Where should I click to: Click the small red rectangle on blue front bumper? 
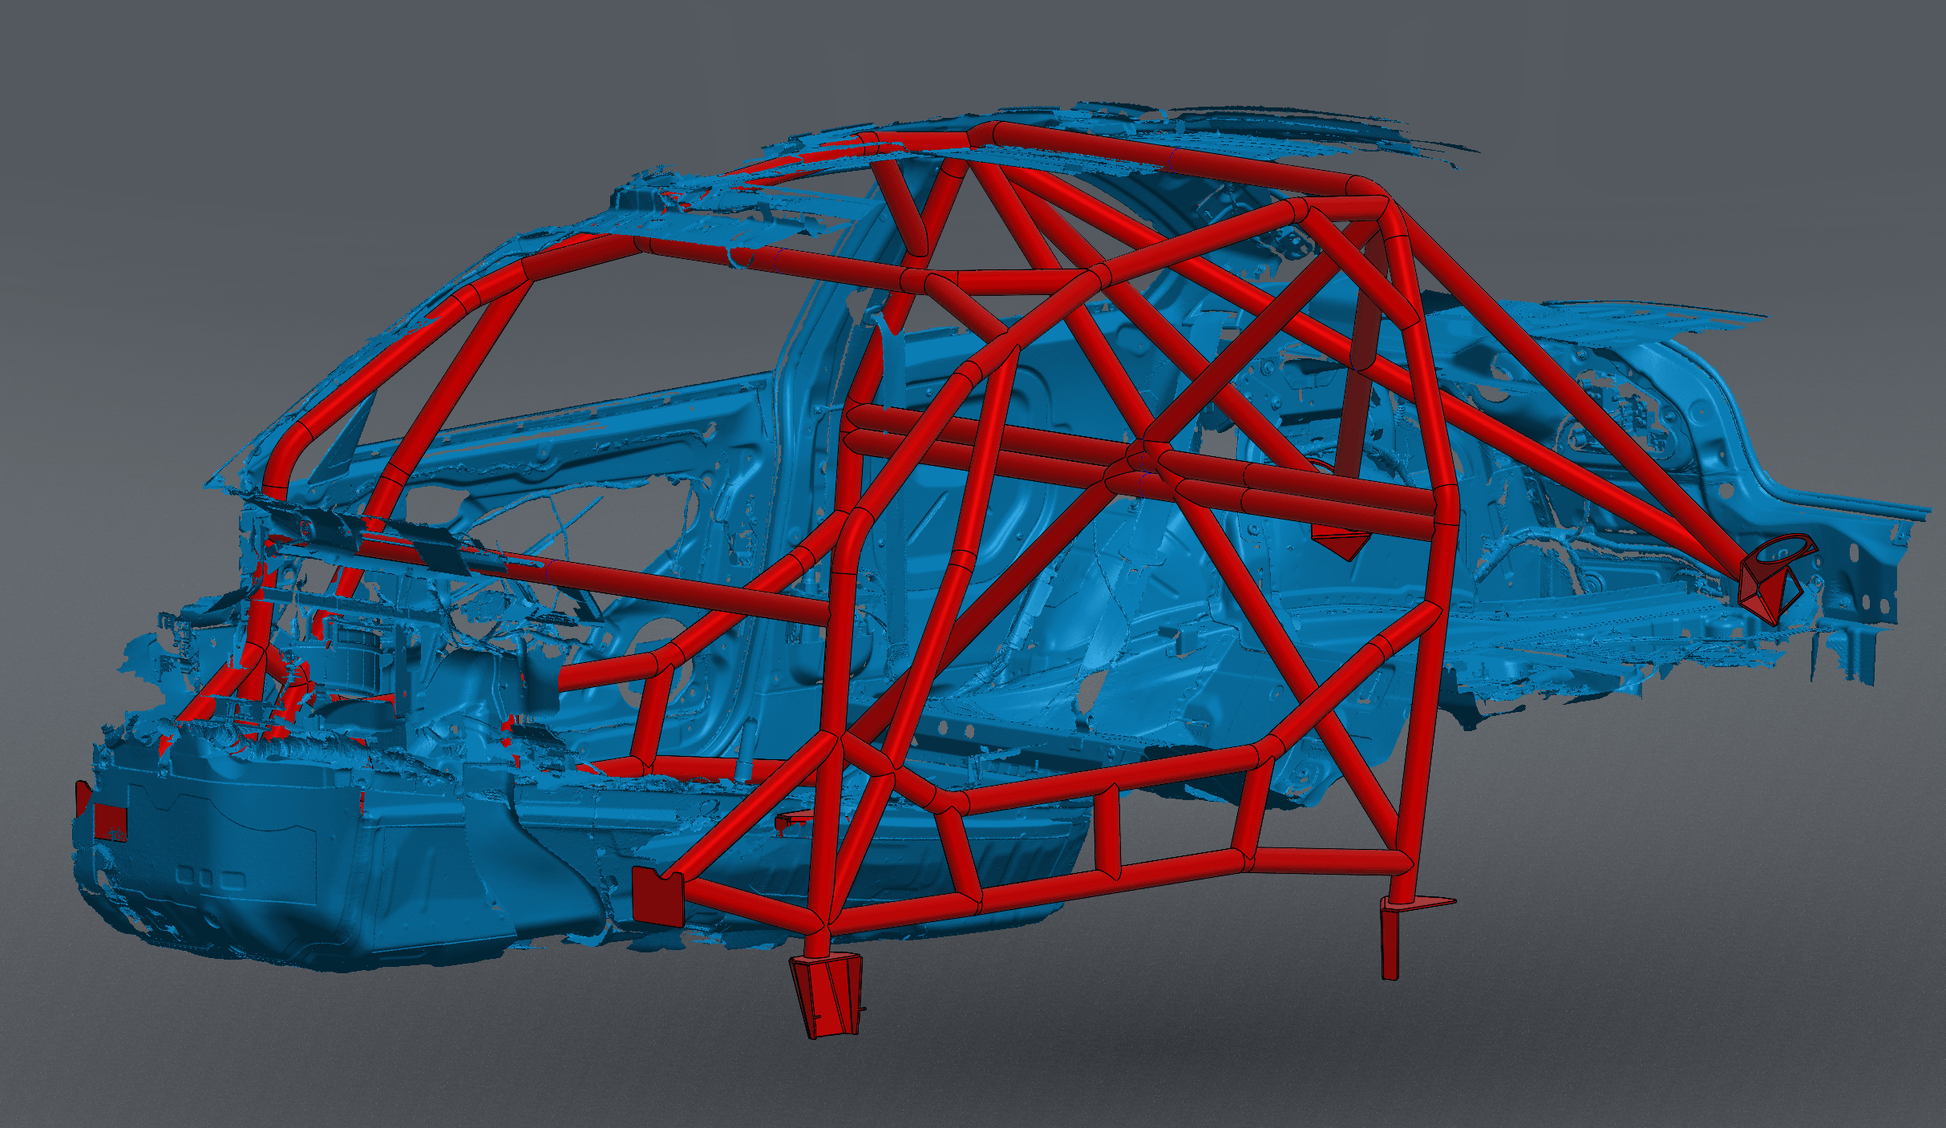click(110, 821)
